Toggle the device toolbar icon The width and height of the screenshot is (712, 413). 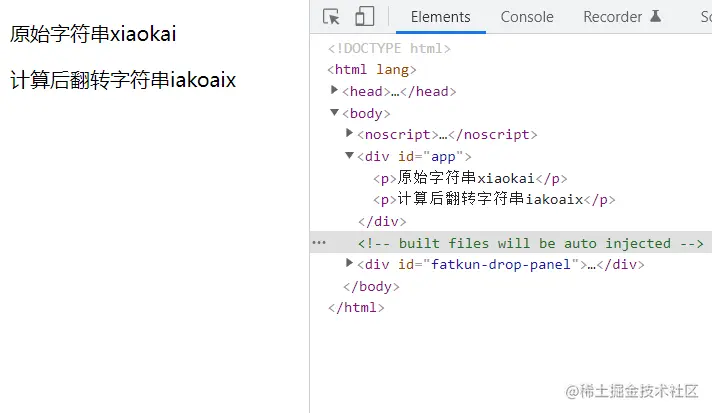point(364,17)
